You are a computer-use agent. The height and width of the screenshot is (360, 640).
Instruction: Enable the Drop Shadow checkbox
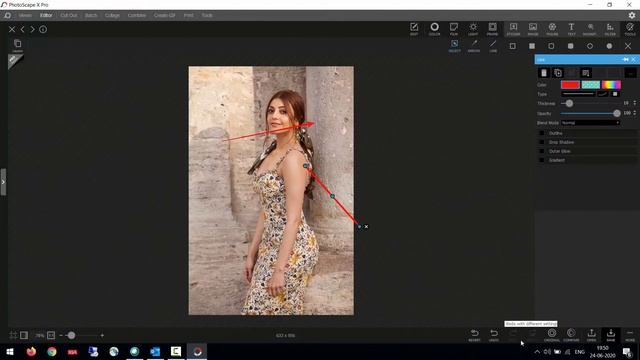(542, 142)
